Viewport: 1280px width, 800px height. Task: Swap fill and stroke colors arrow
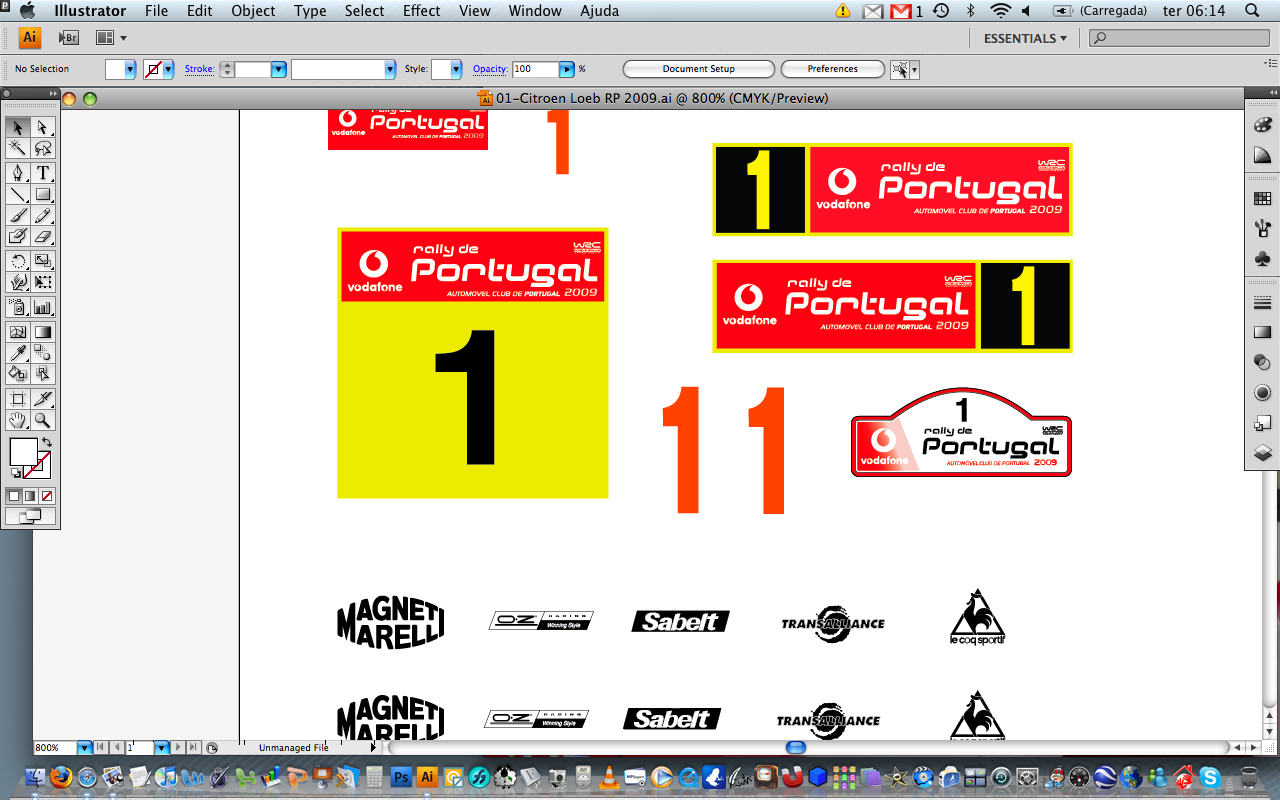[47, 442]
